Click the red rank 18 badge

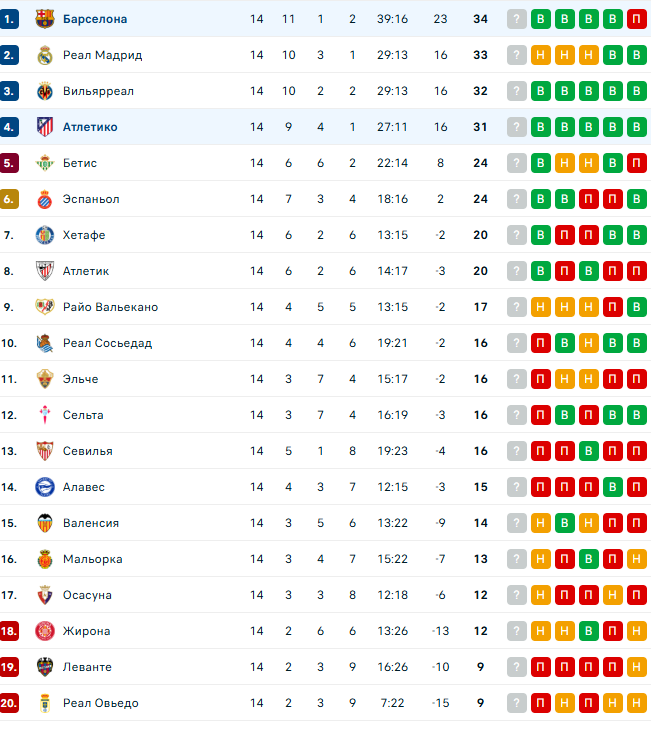pyautogui.click(x=10, y=631)
